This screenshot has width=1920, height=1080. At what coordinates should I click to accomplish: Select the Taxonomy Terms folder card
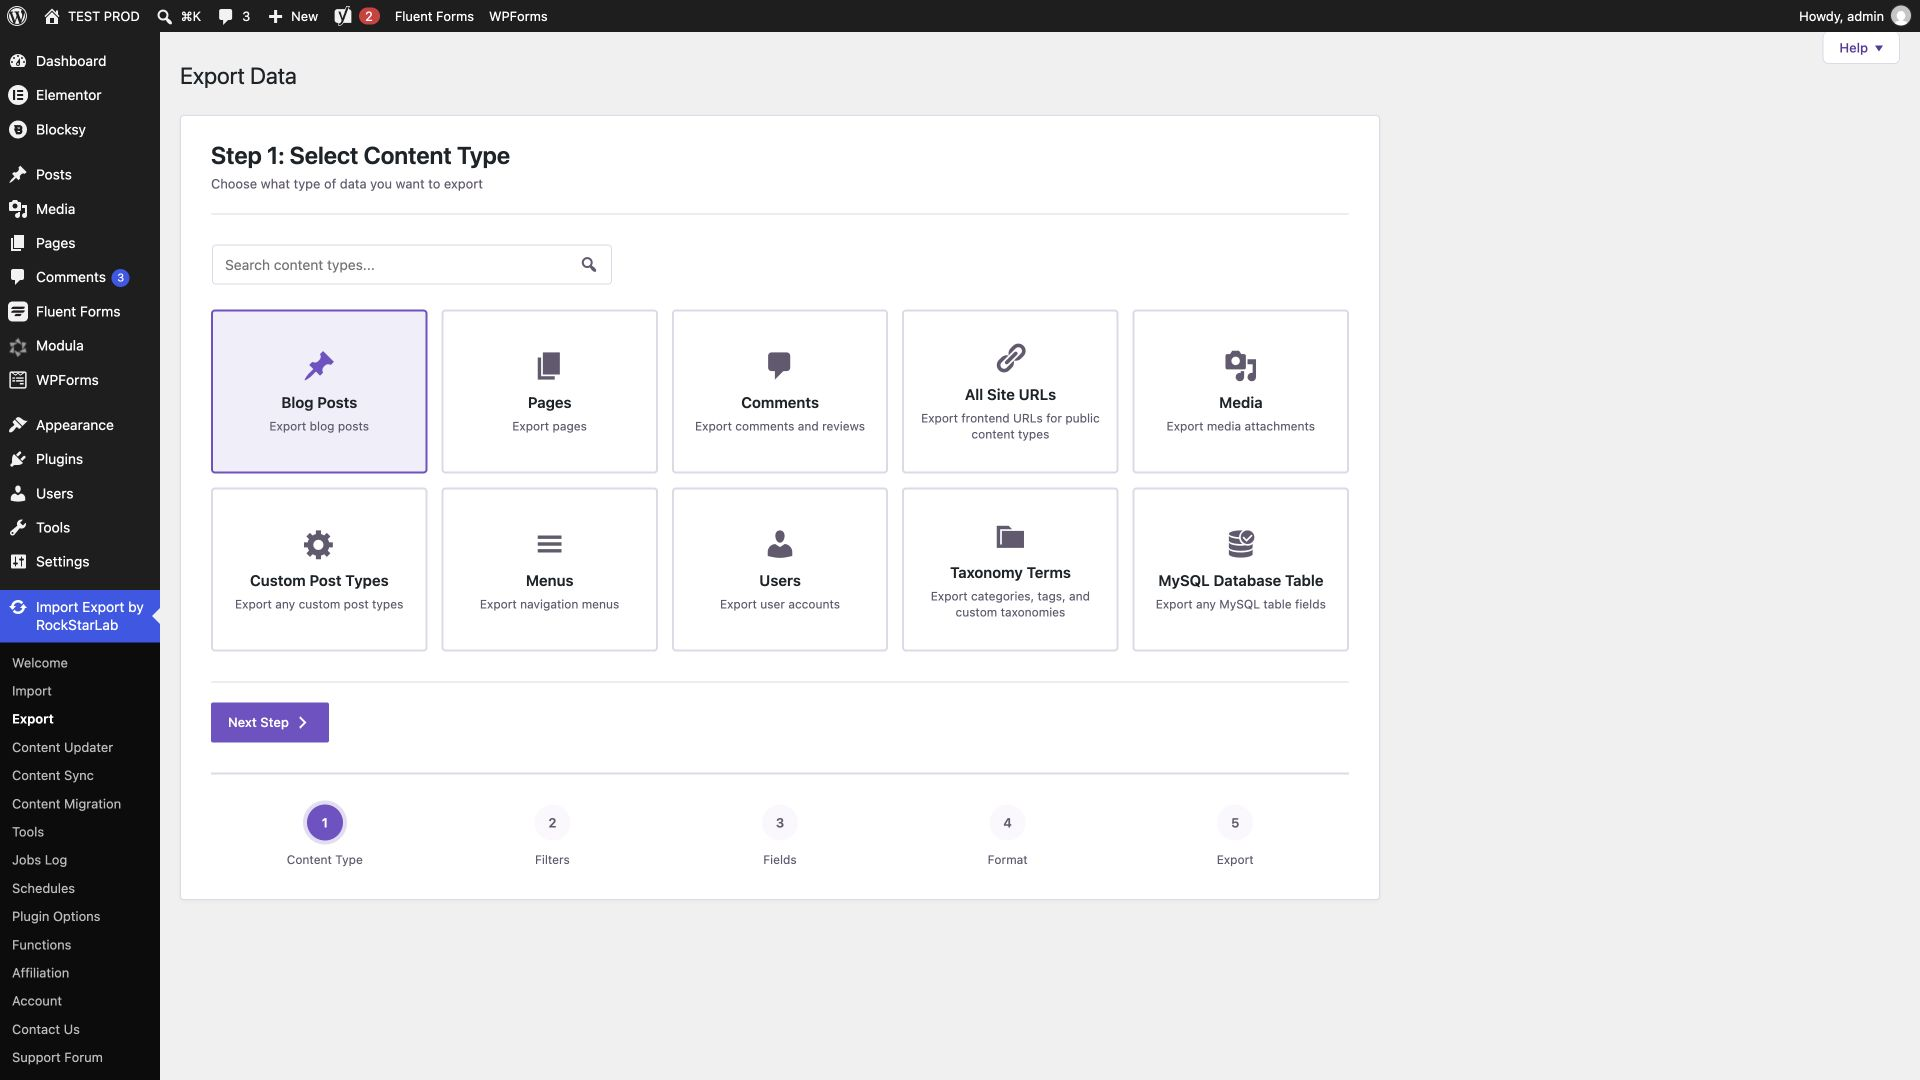point(1010,569)
